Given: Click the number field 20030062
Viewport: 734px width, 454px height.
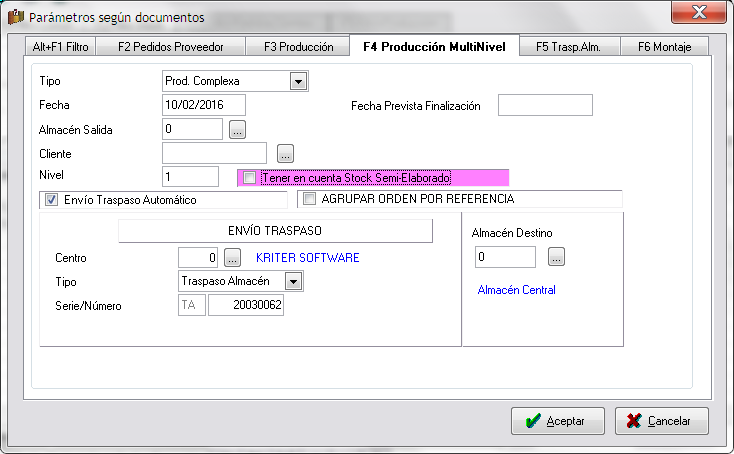Looking at the screenshot, I should 246,305.
